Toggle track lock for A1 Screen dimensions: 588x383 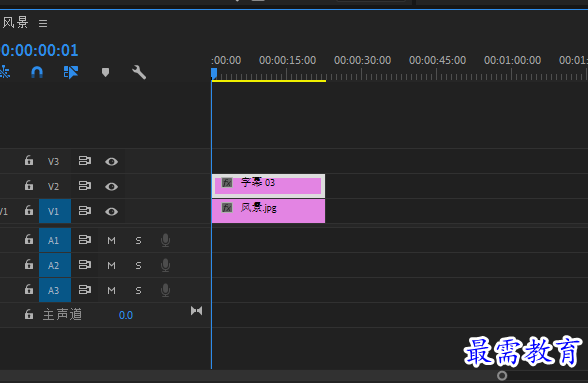[x=29, y=239]
